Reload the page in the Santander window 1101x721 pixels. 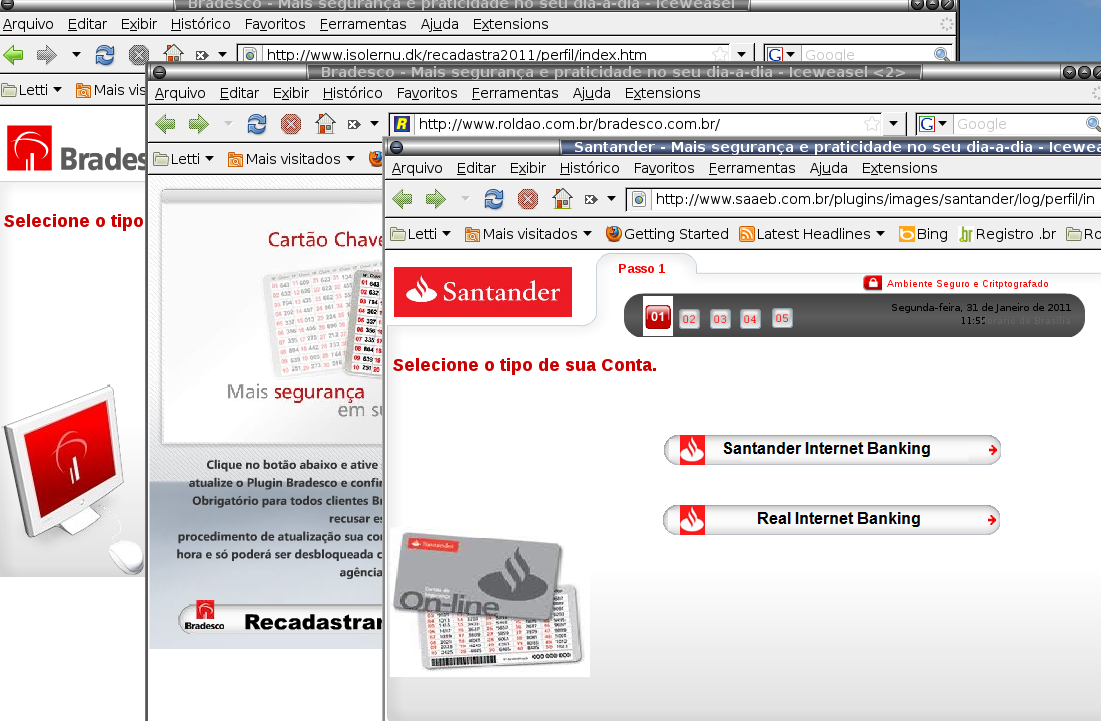[x=494, y=199]
